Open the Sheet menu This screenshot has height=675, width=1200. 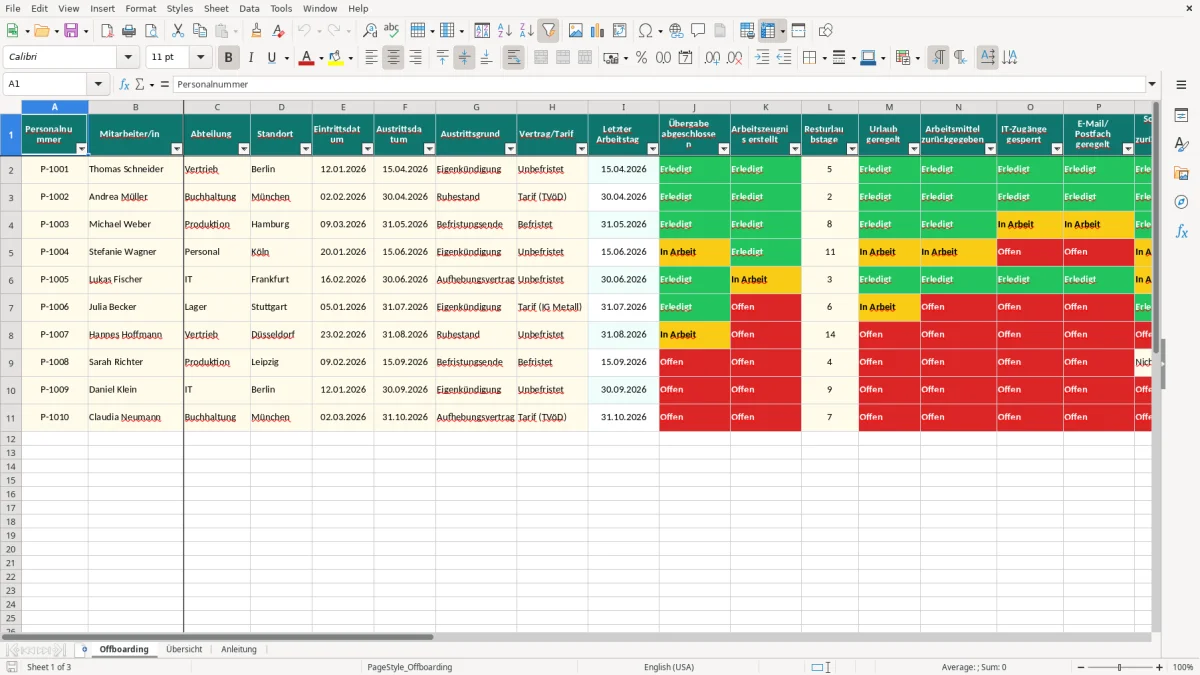point(216,8)
